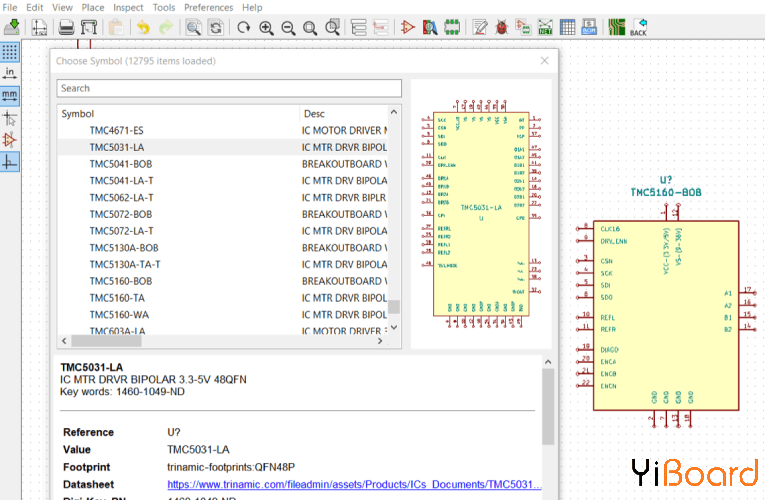Click the symbol list scroll-up arrow

[394, 112]
